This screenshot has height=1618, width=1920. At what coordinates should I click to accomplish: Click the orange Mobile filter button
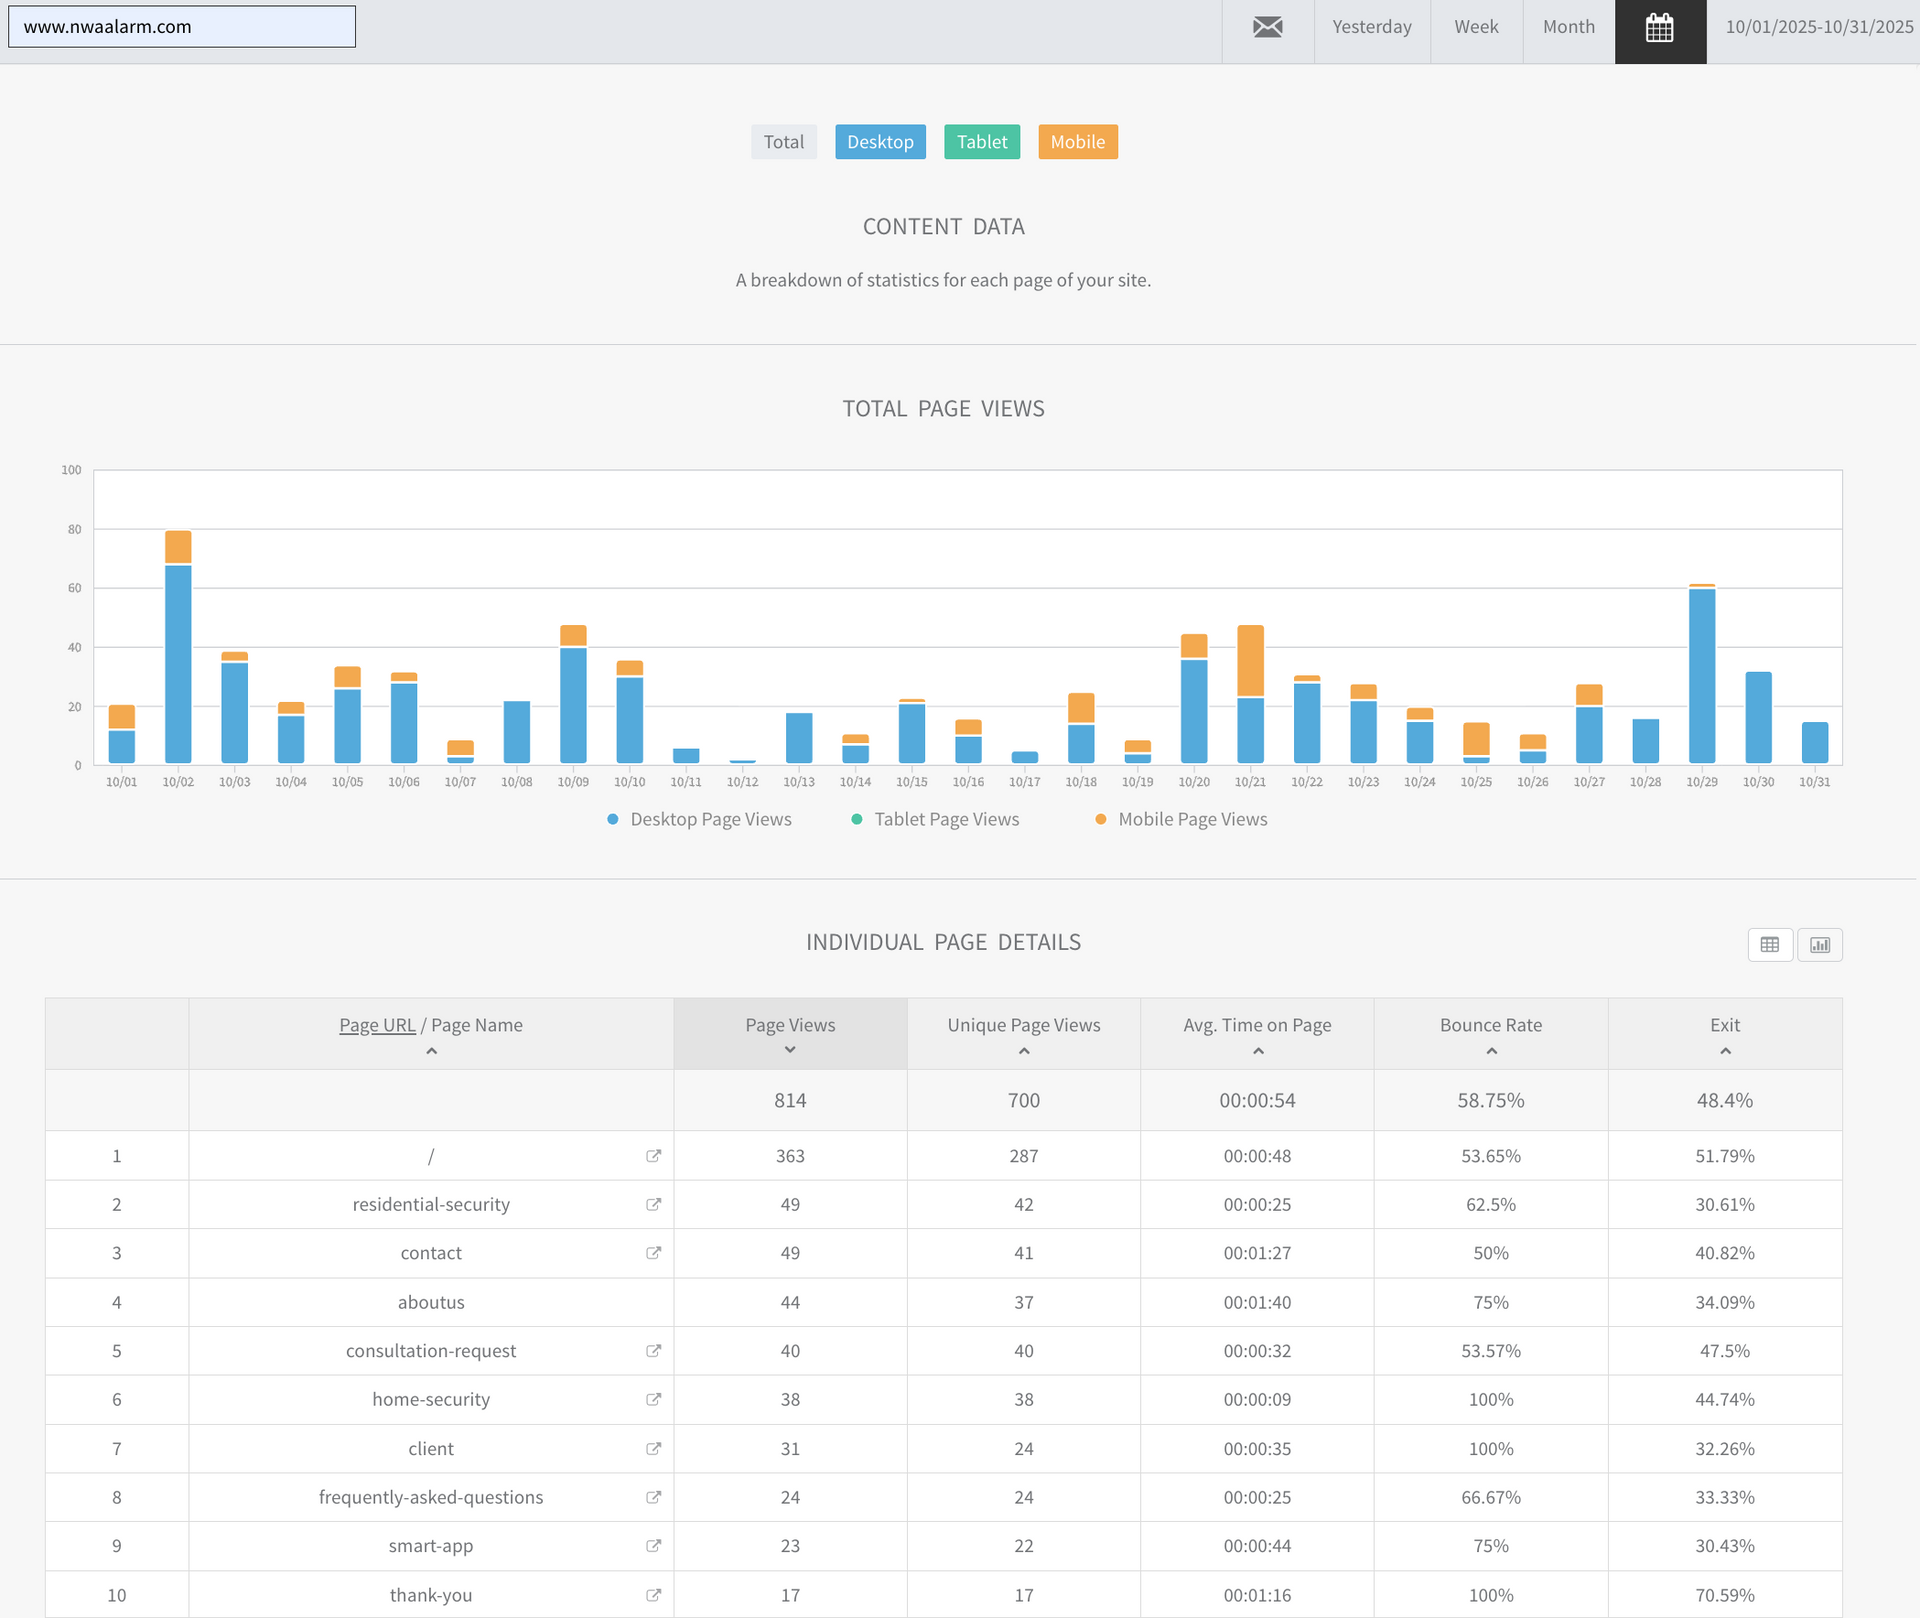pyautogui.click(x=1077, y=142)
